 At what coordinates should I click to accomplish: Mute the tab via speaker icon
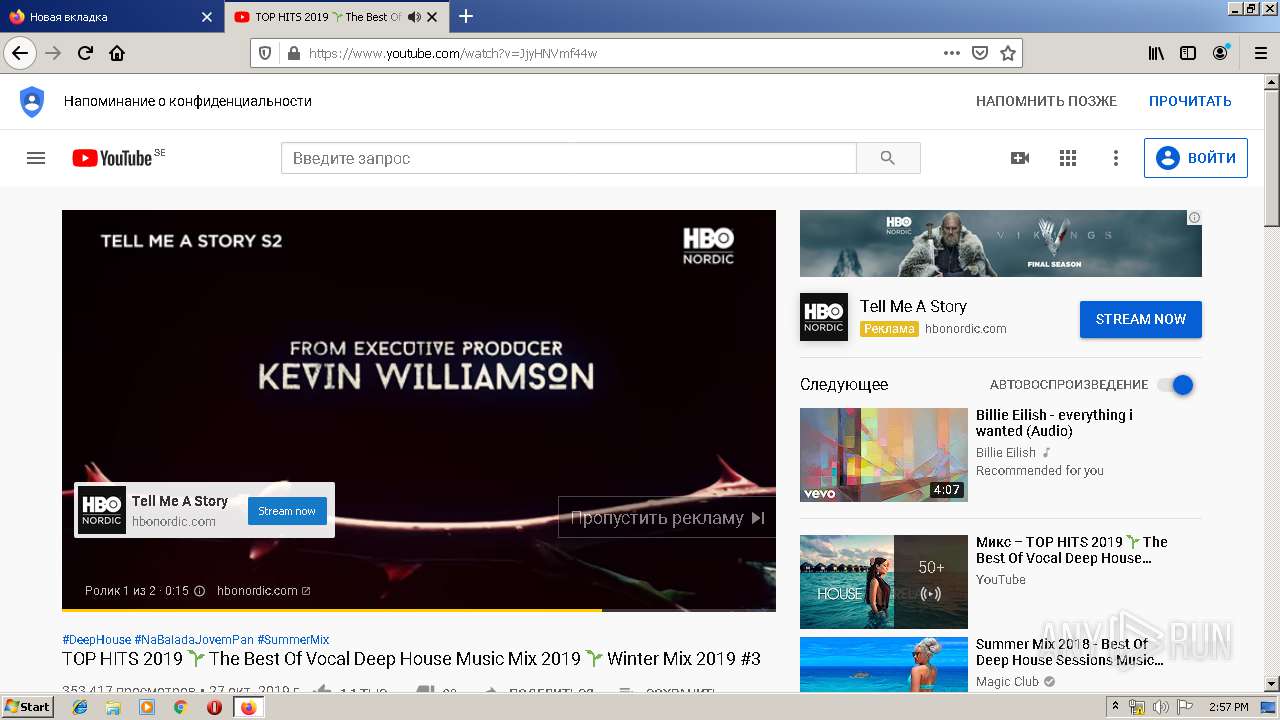[413, 17]
